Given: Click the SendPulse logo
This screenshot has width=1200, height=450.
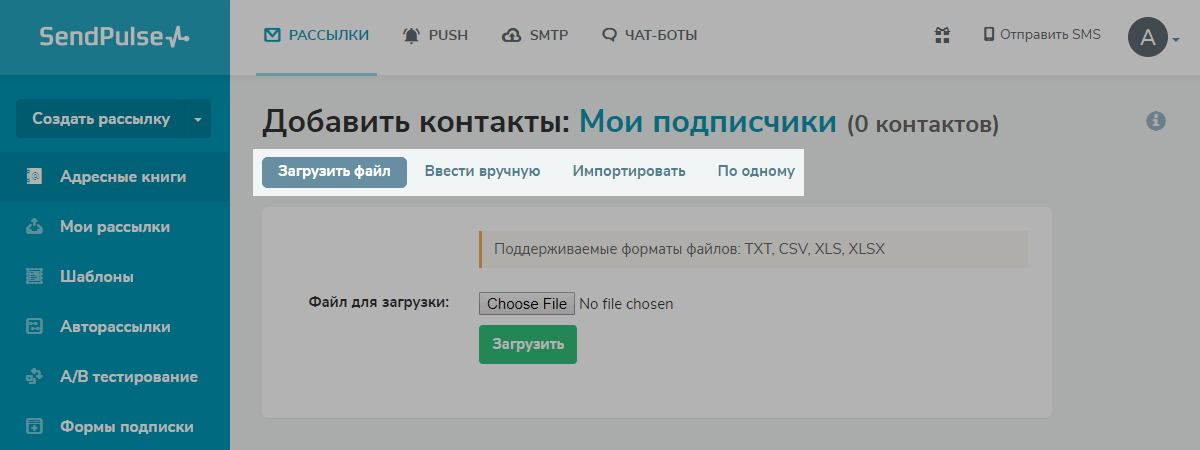Looking at the screenshot, I should 114,36.
